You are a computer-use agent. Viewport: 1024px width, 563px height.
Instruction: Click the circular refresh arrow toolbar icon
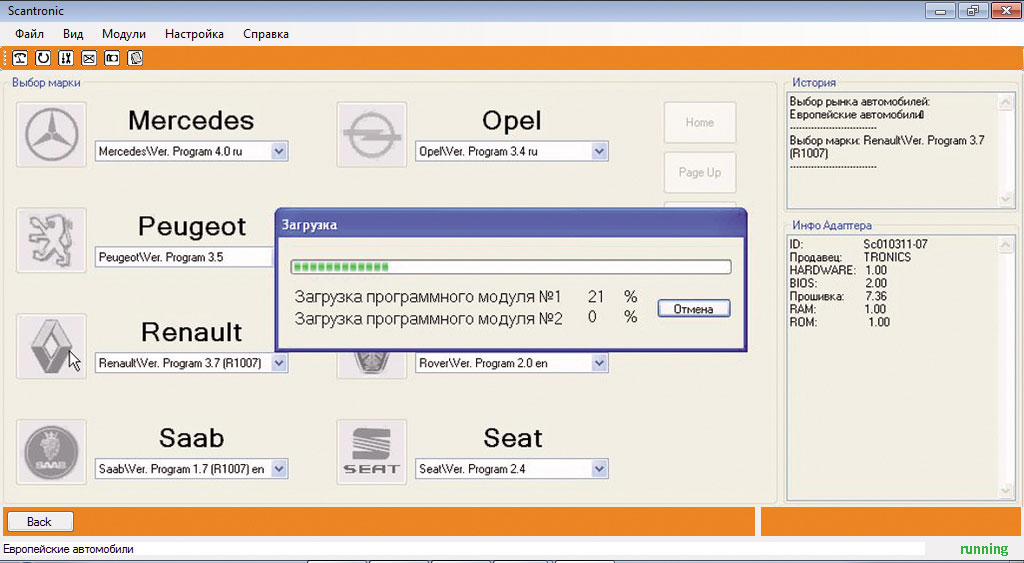[43, 58]
